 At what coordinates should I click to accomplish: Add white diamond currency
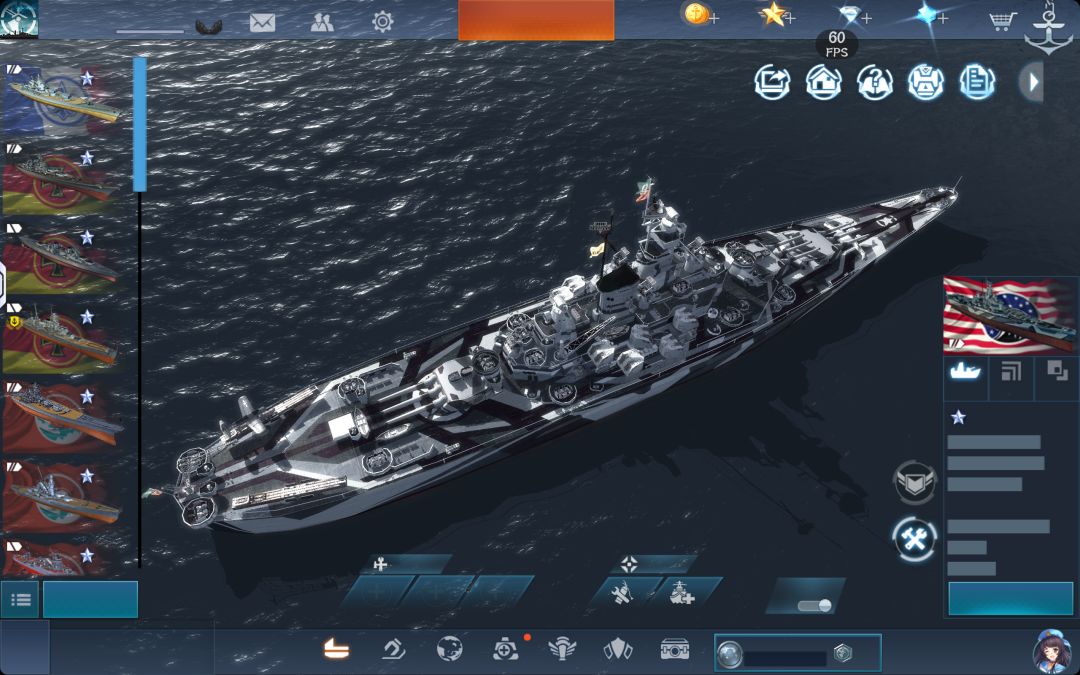pos(855,14)
